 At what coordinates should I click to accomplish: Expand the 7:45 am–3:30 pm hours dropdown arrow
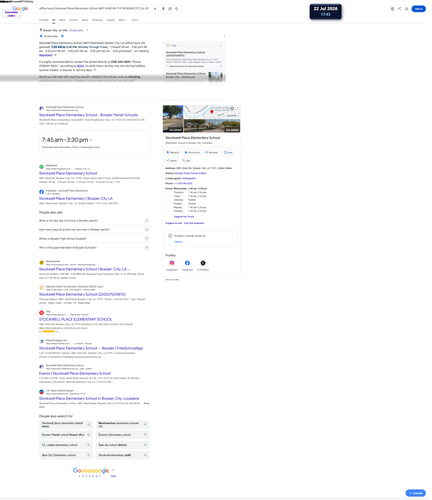click(x=91, y=140)
